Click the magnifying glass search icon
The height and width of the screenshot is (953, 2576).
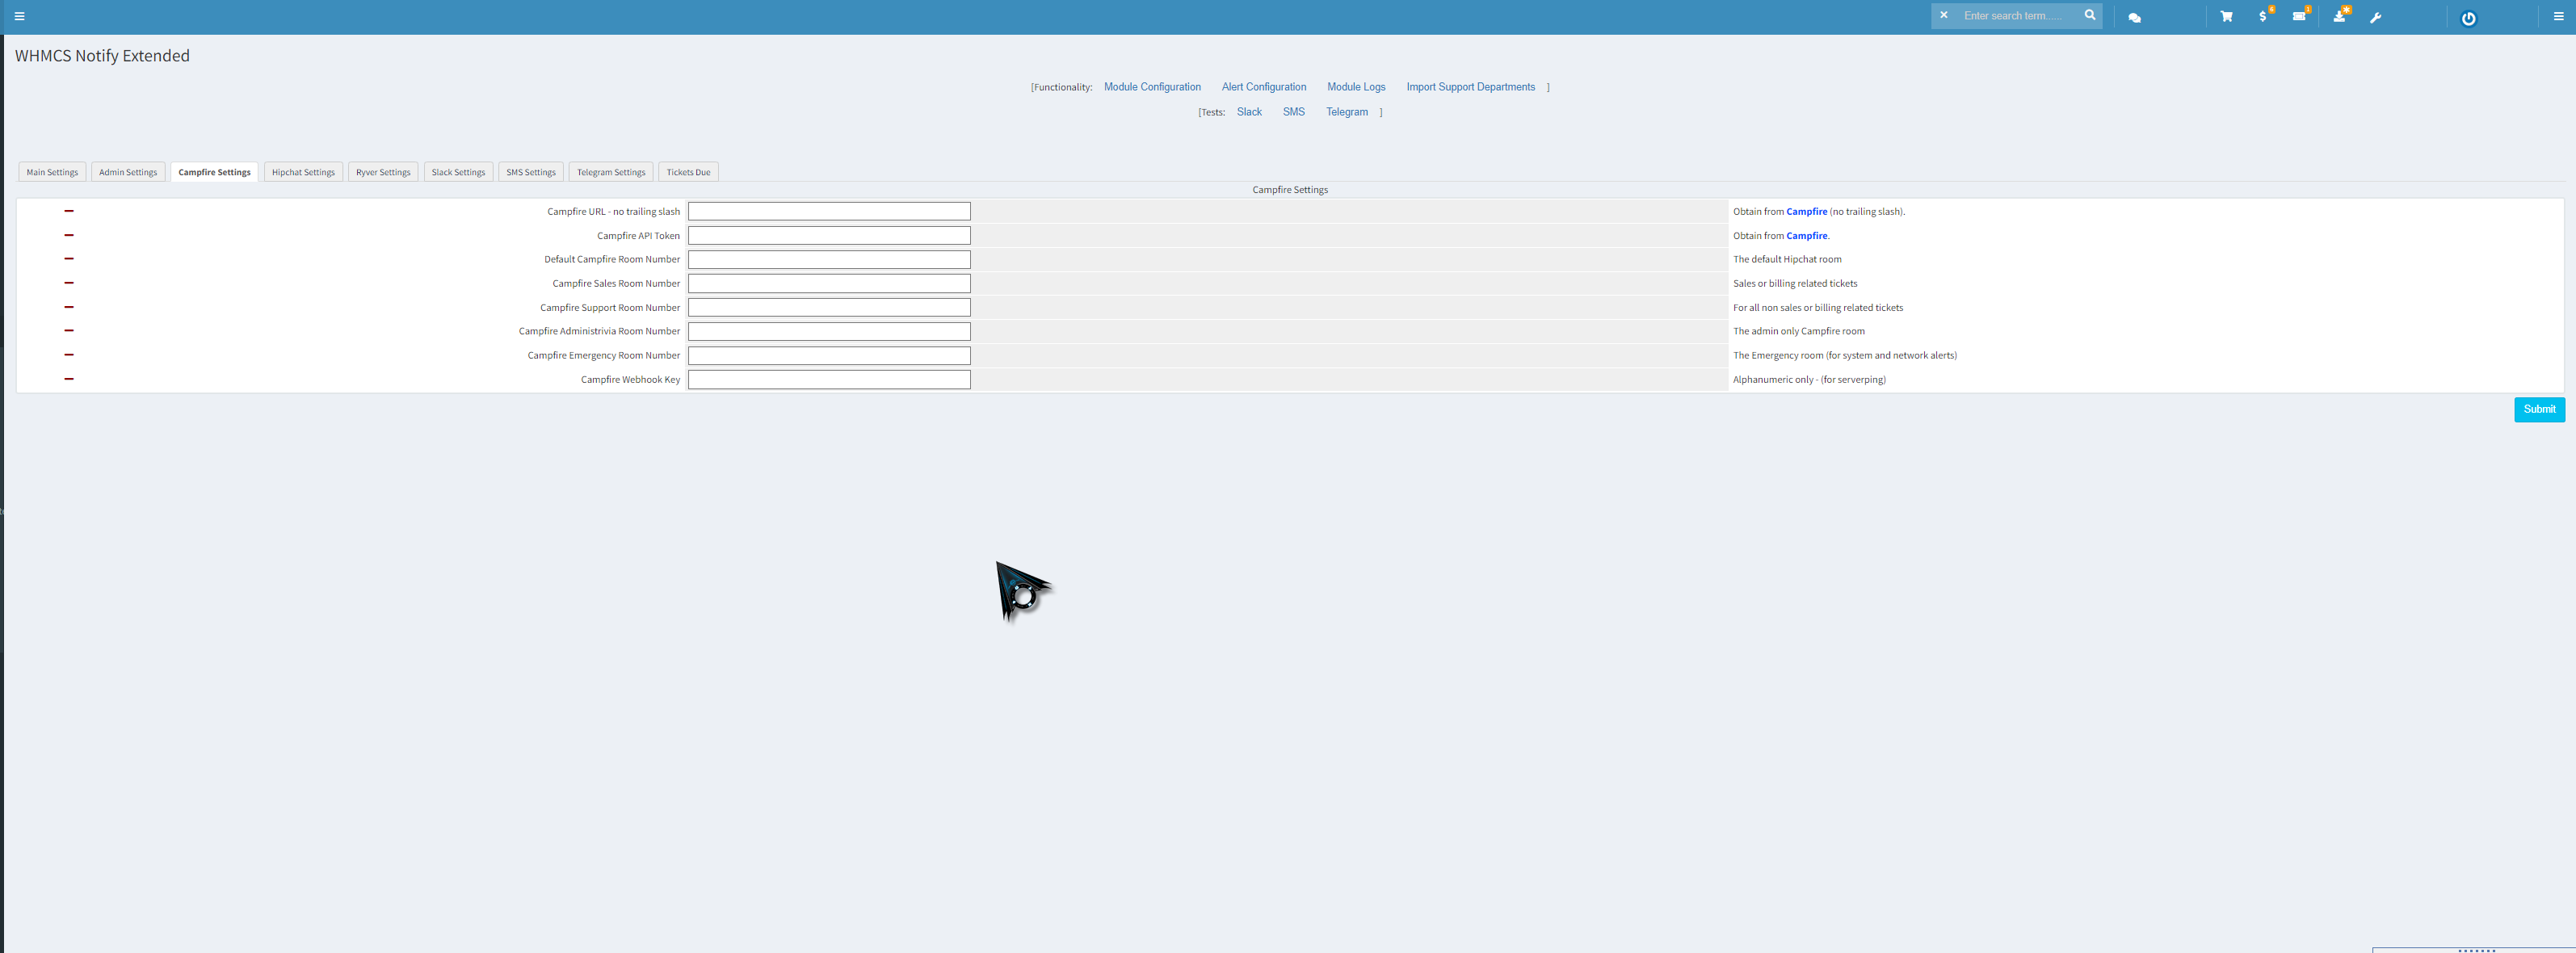coord(2090,15)
